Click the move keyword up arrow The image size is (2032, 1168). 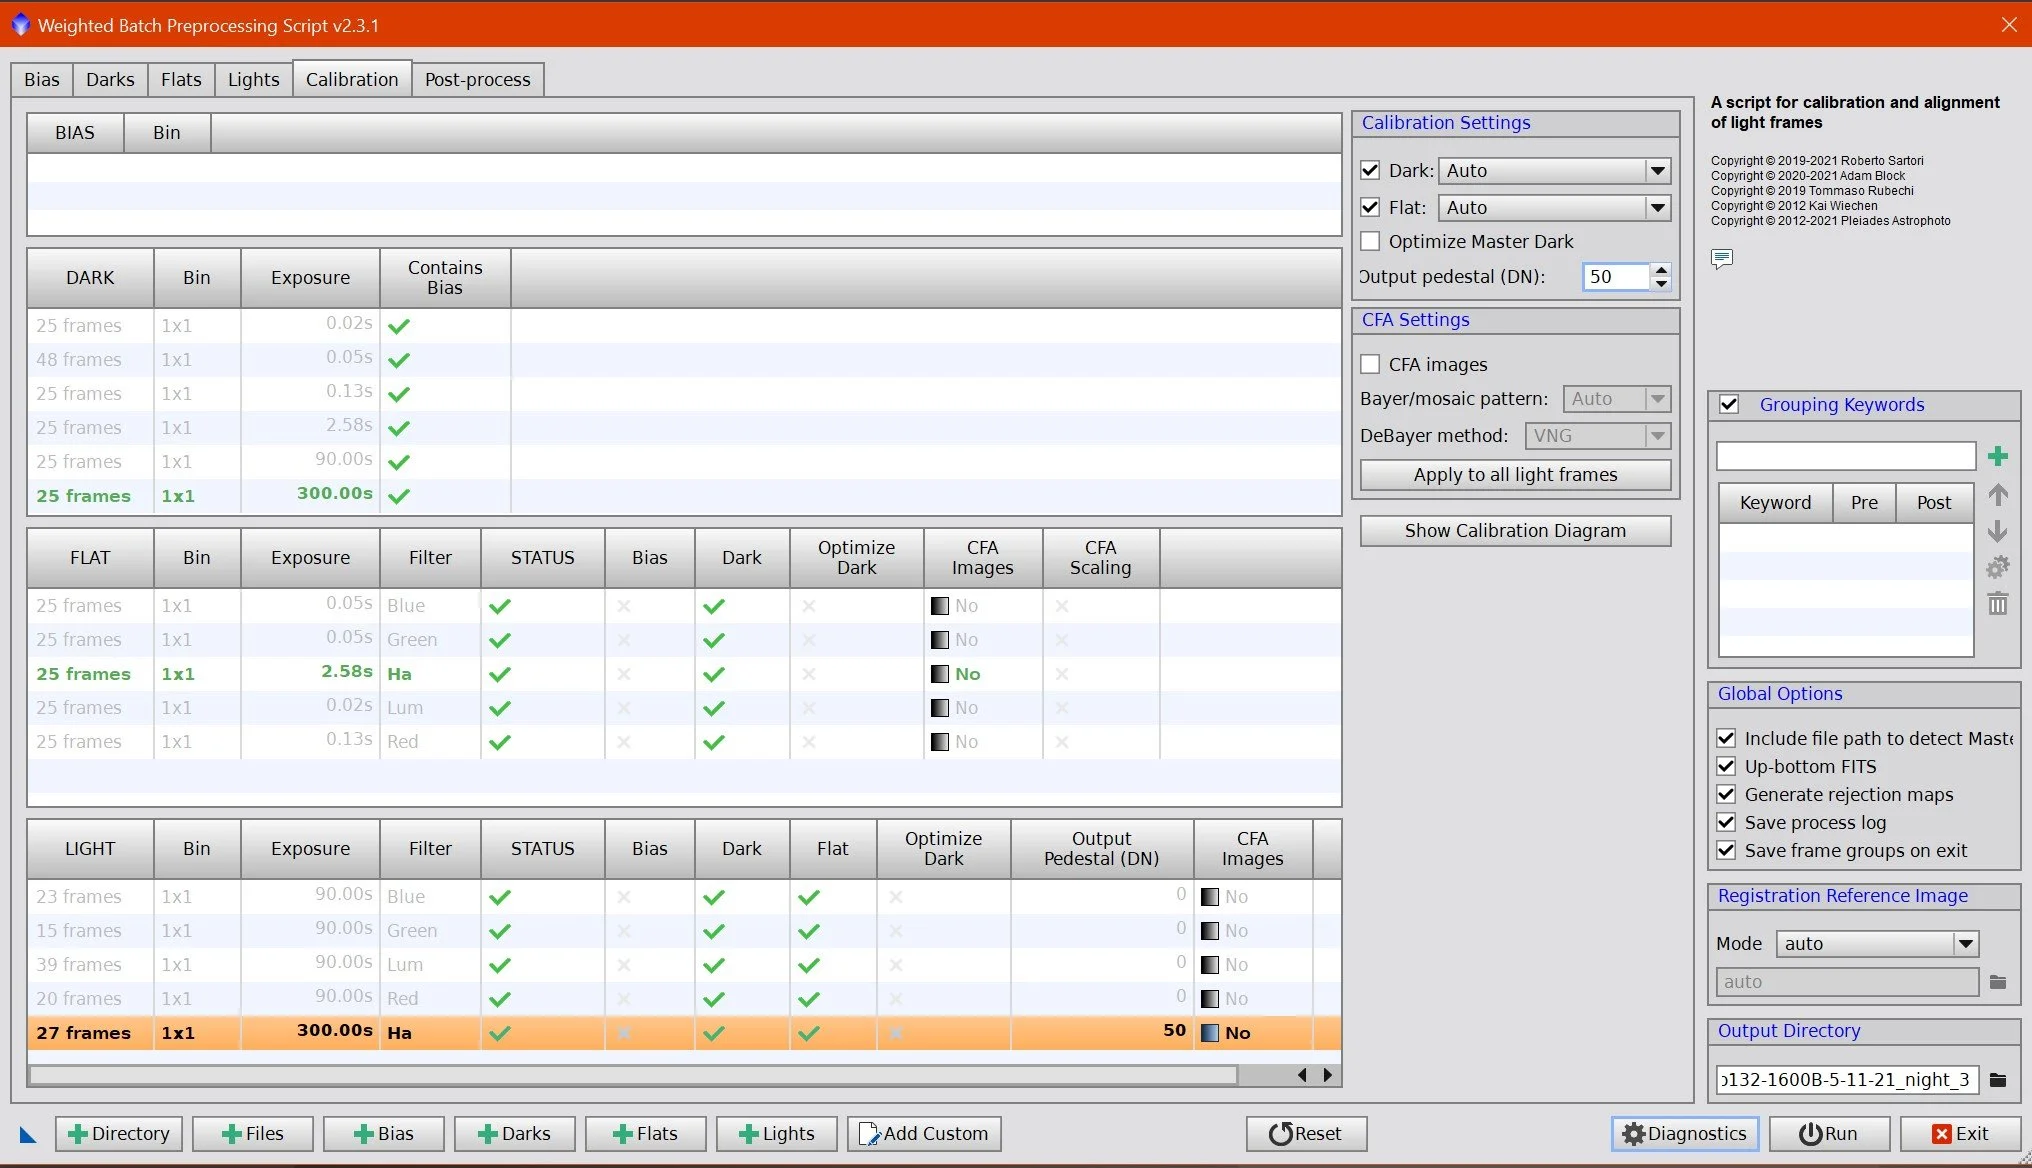click(x=1997, y=495)
